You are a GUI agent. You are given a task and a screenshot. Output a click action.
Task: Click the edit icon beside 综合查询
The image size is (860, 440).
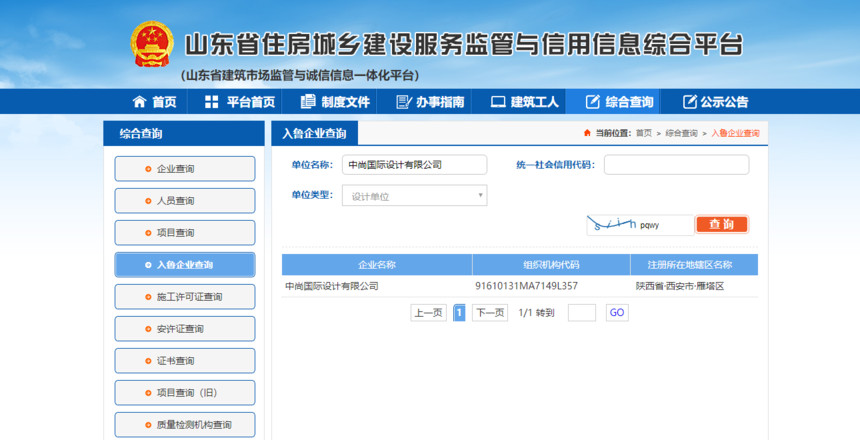(593, 102)
